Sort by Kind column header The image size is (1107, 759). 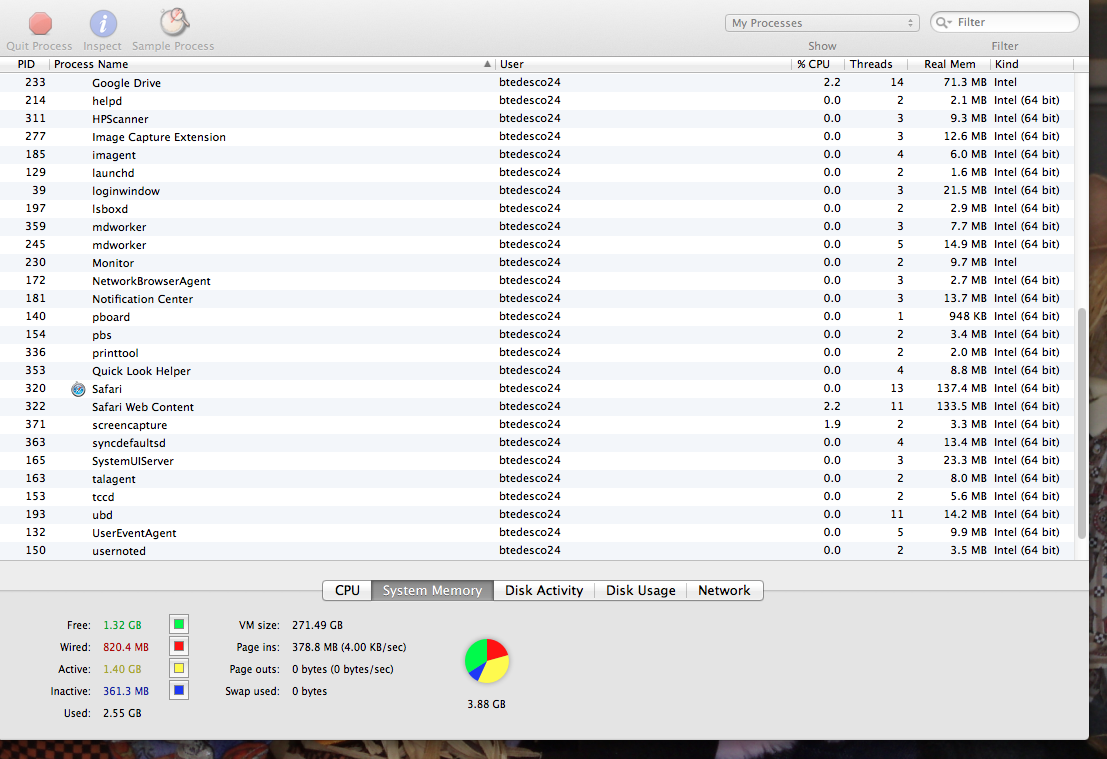pos(1031,64)
